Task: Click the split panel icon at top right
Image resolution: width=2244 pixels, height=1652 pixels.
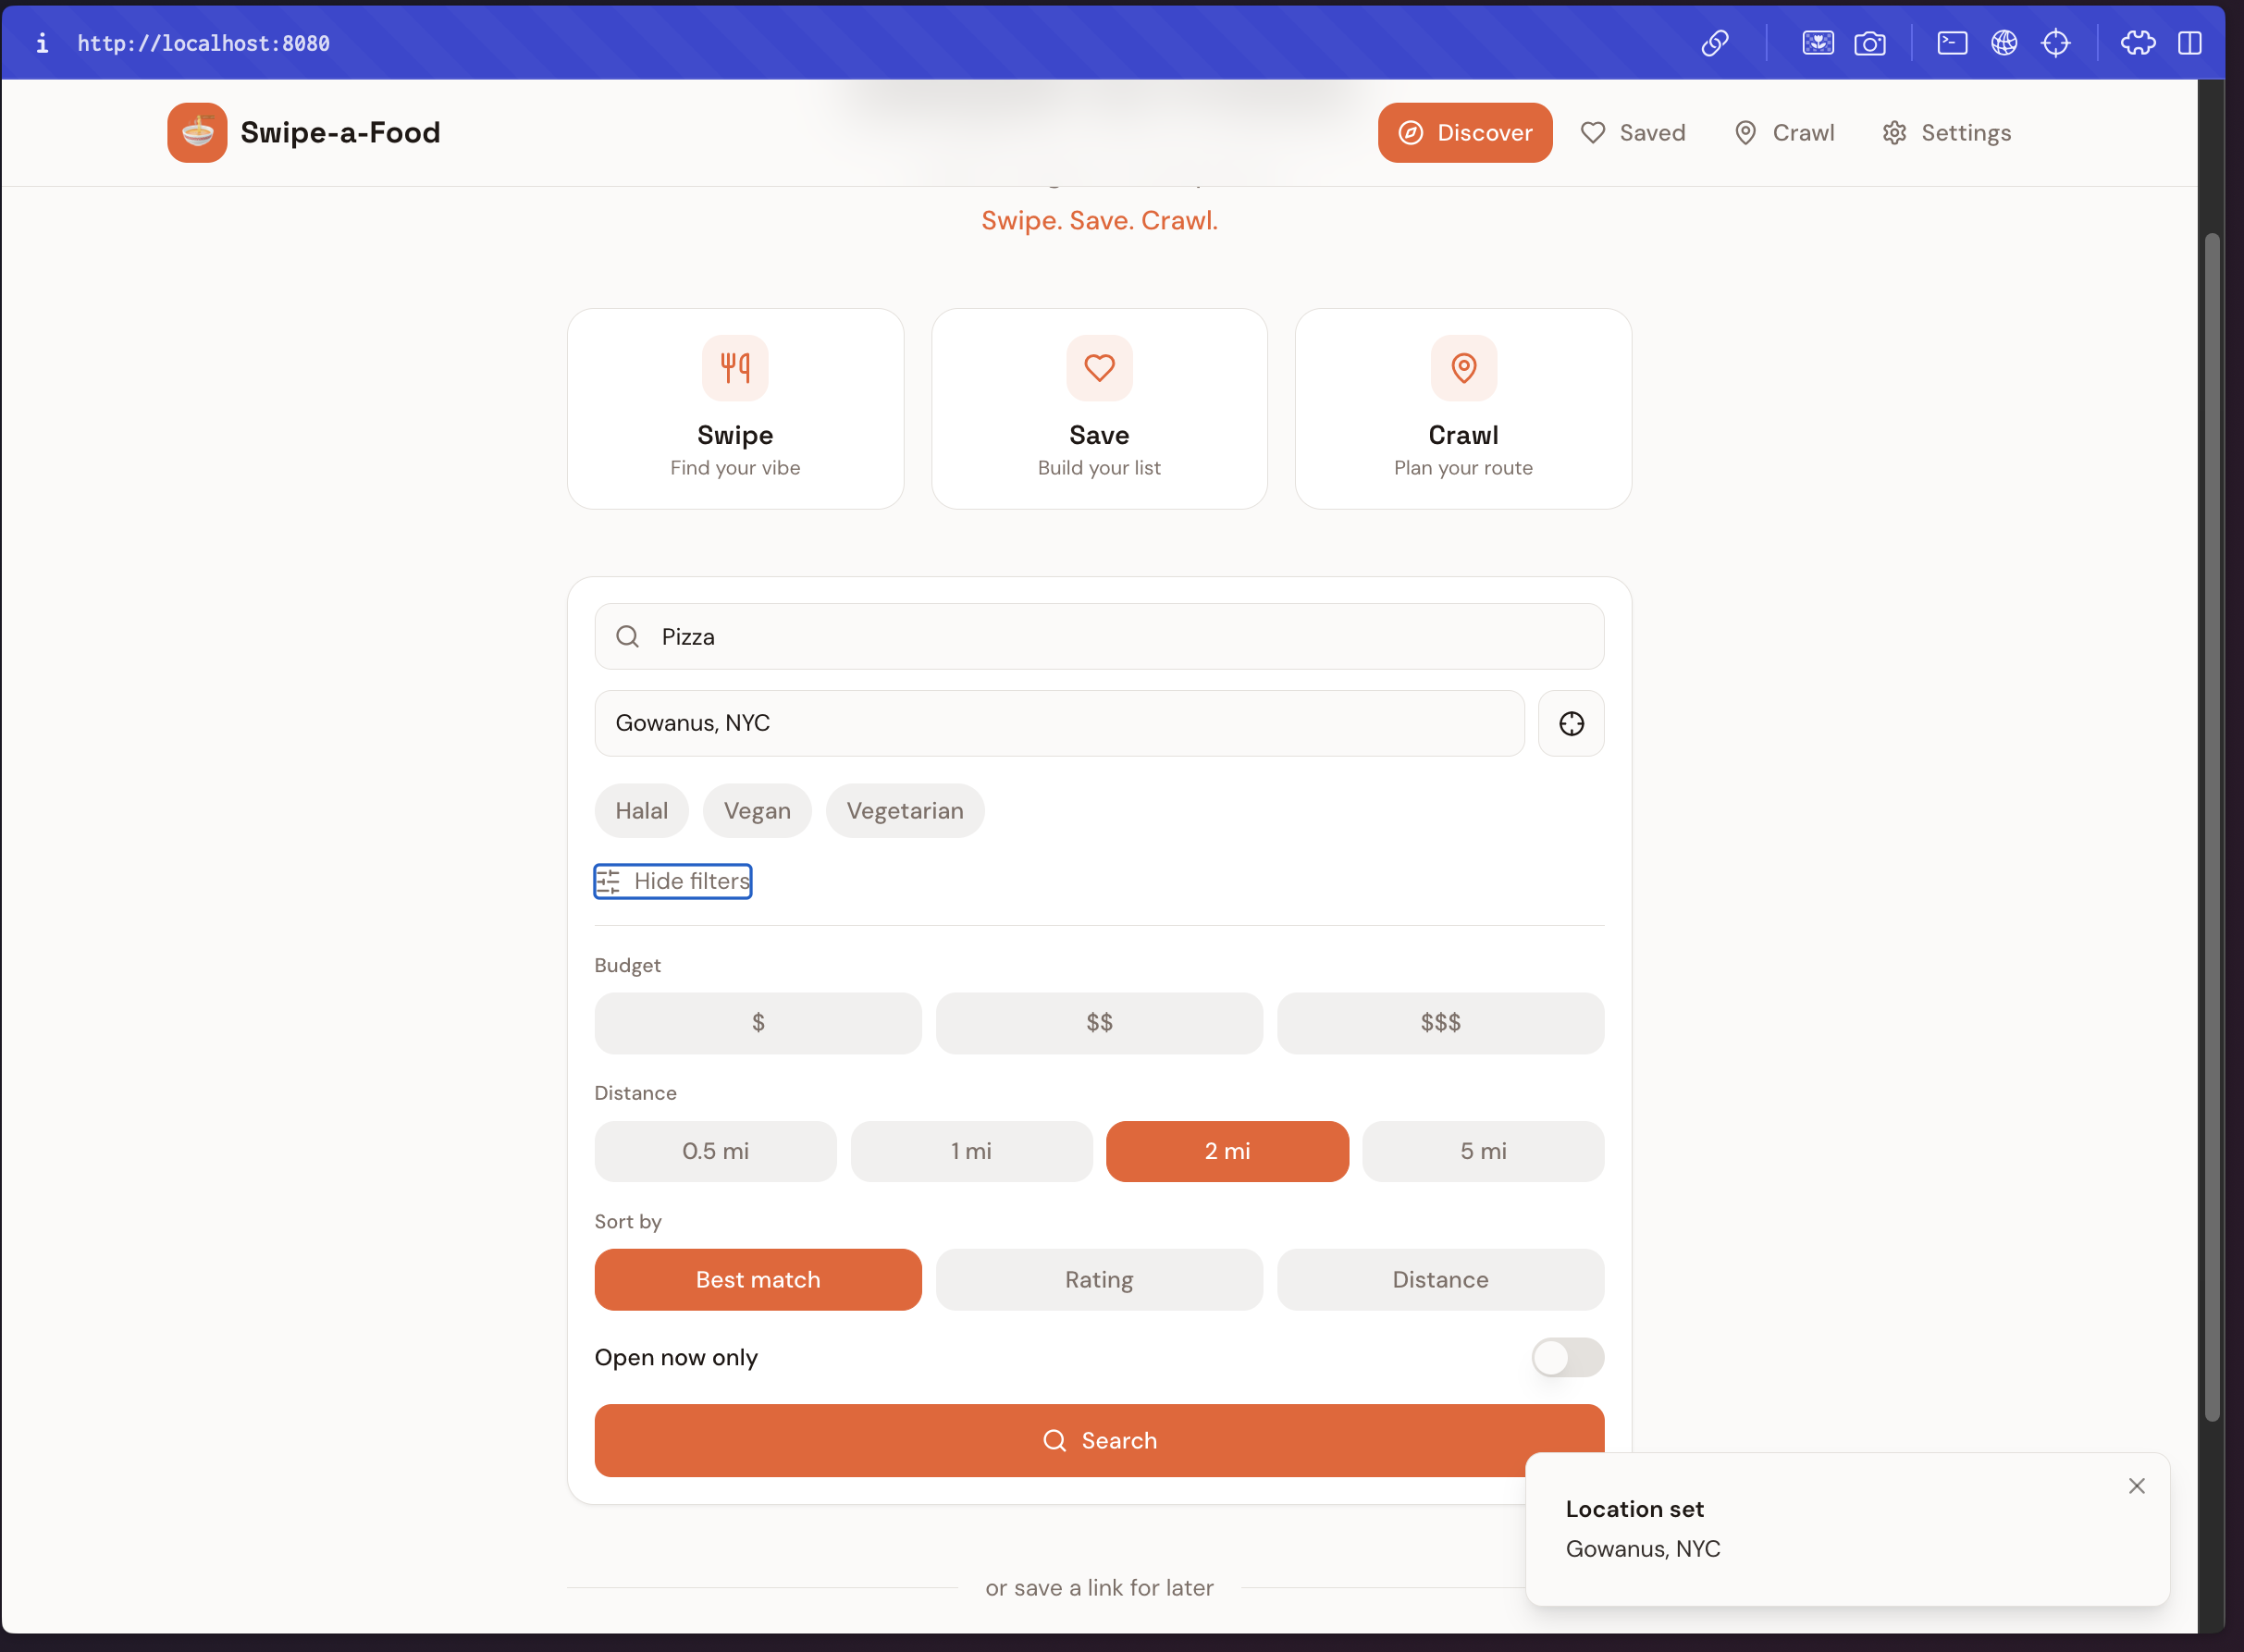Action: (2189, 43)
